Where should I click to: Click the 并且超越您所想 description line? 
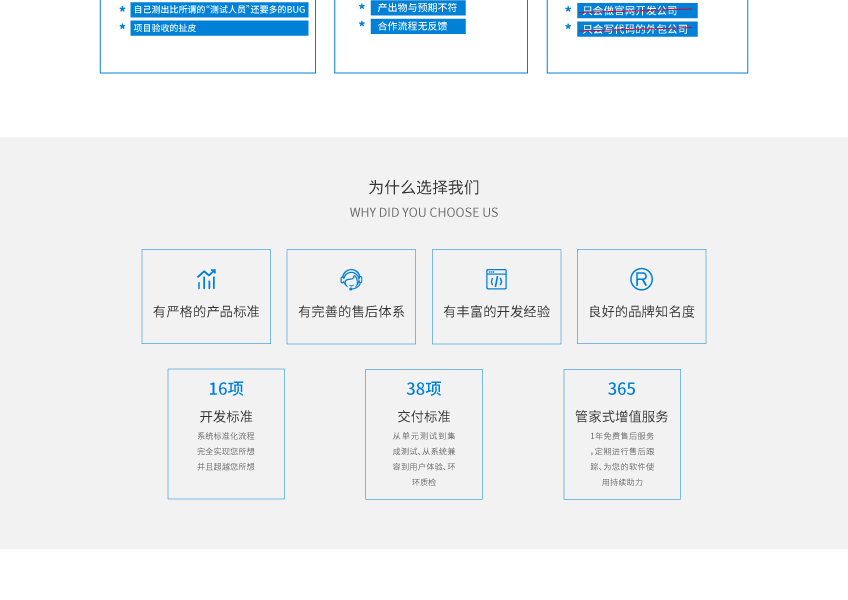[226, 467]
